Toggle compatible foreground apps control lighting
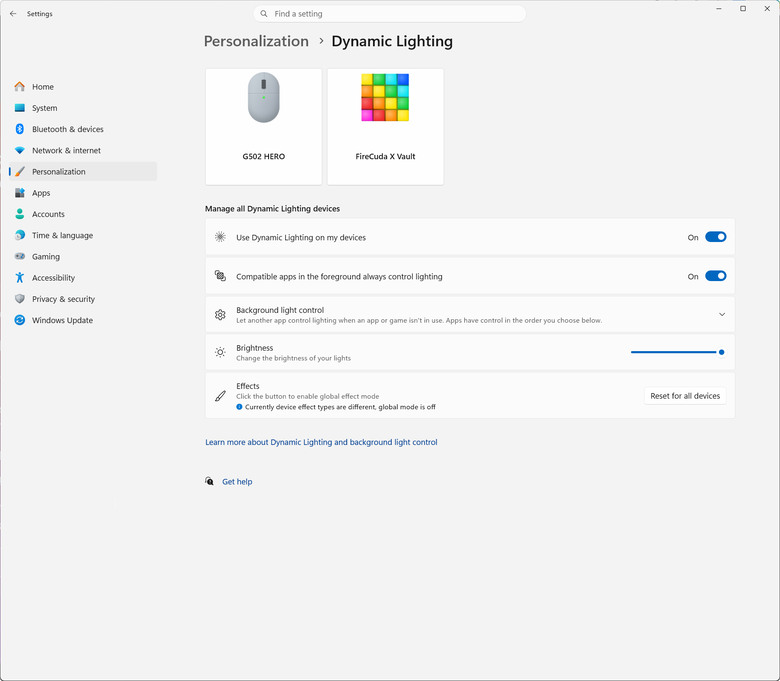780x681 pixels. [x=715, y=276]
